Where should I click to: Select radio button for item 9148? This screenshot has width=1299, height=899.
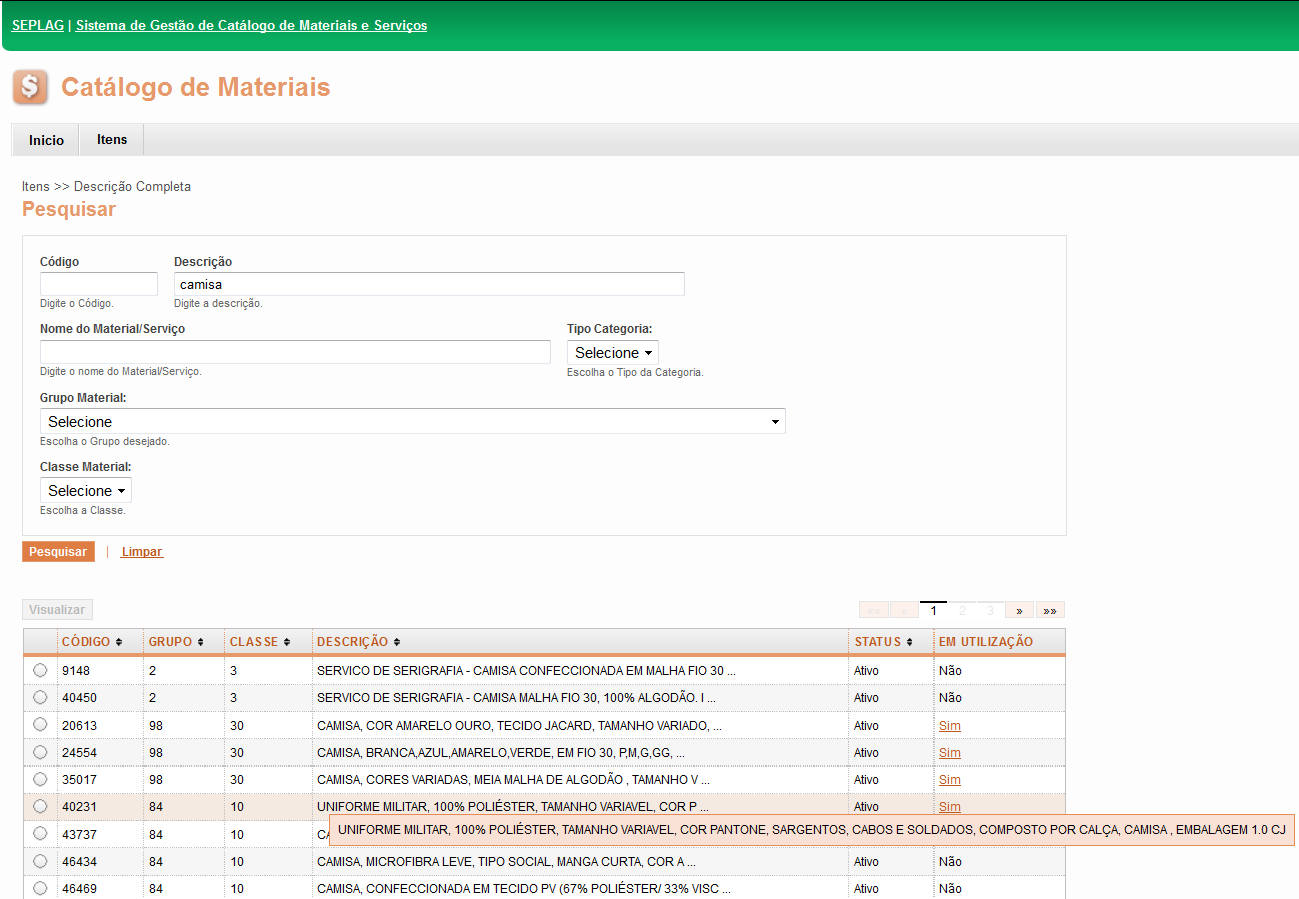(40, 670)
